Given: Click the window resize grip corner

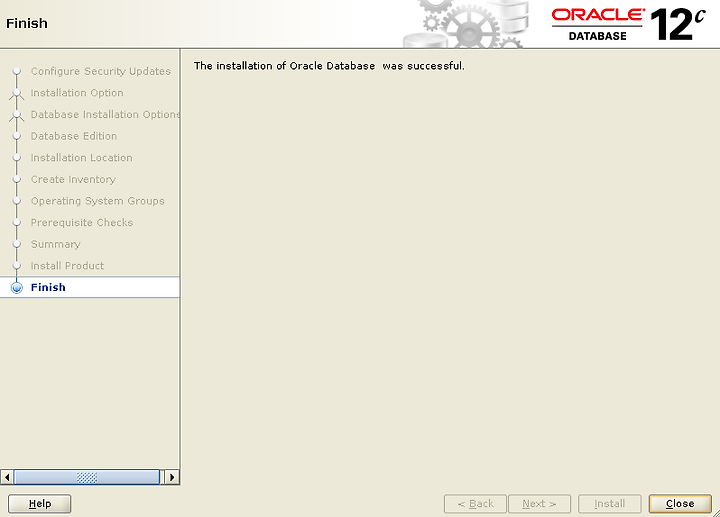Looking at the screenshot, I should click(716, 513).
